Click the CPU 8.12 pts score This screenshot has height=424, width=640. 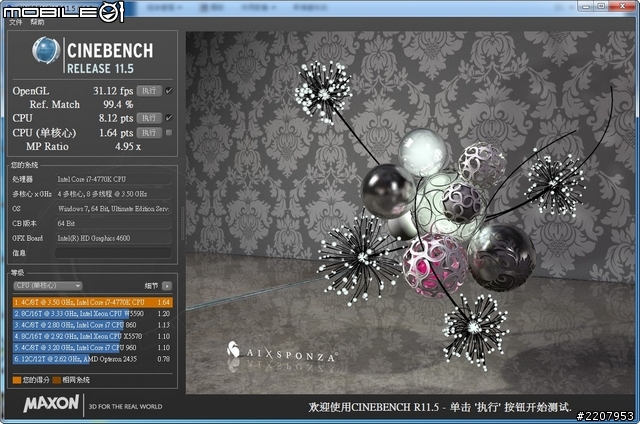point(116,118)
